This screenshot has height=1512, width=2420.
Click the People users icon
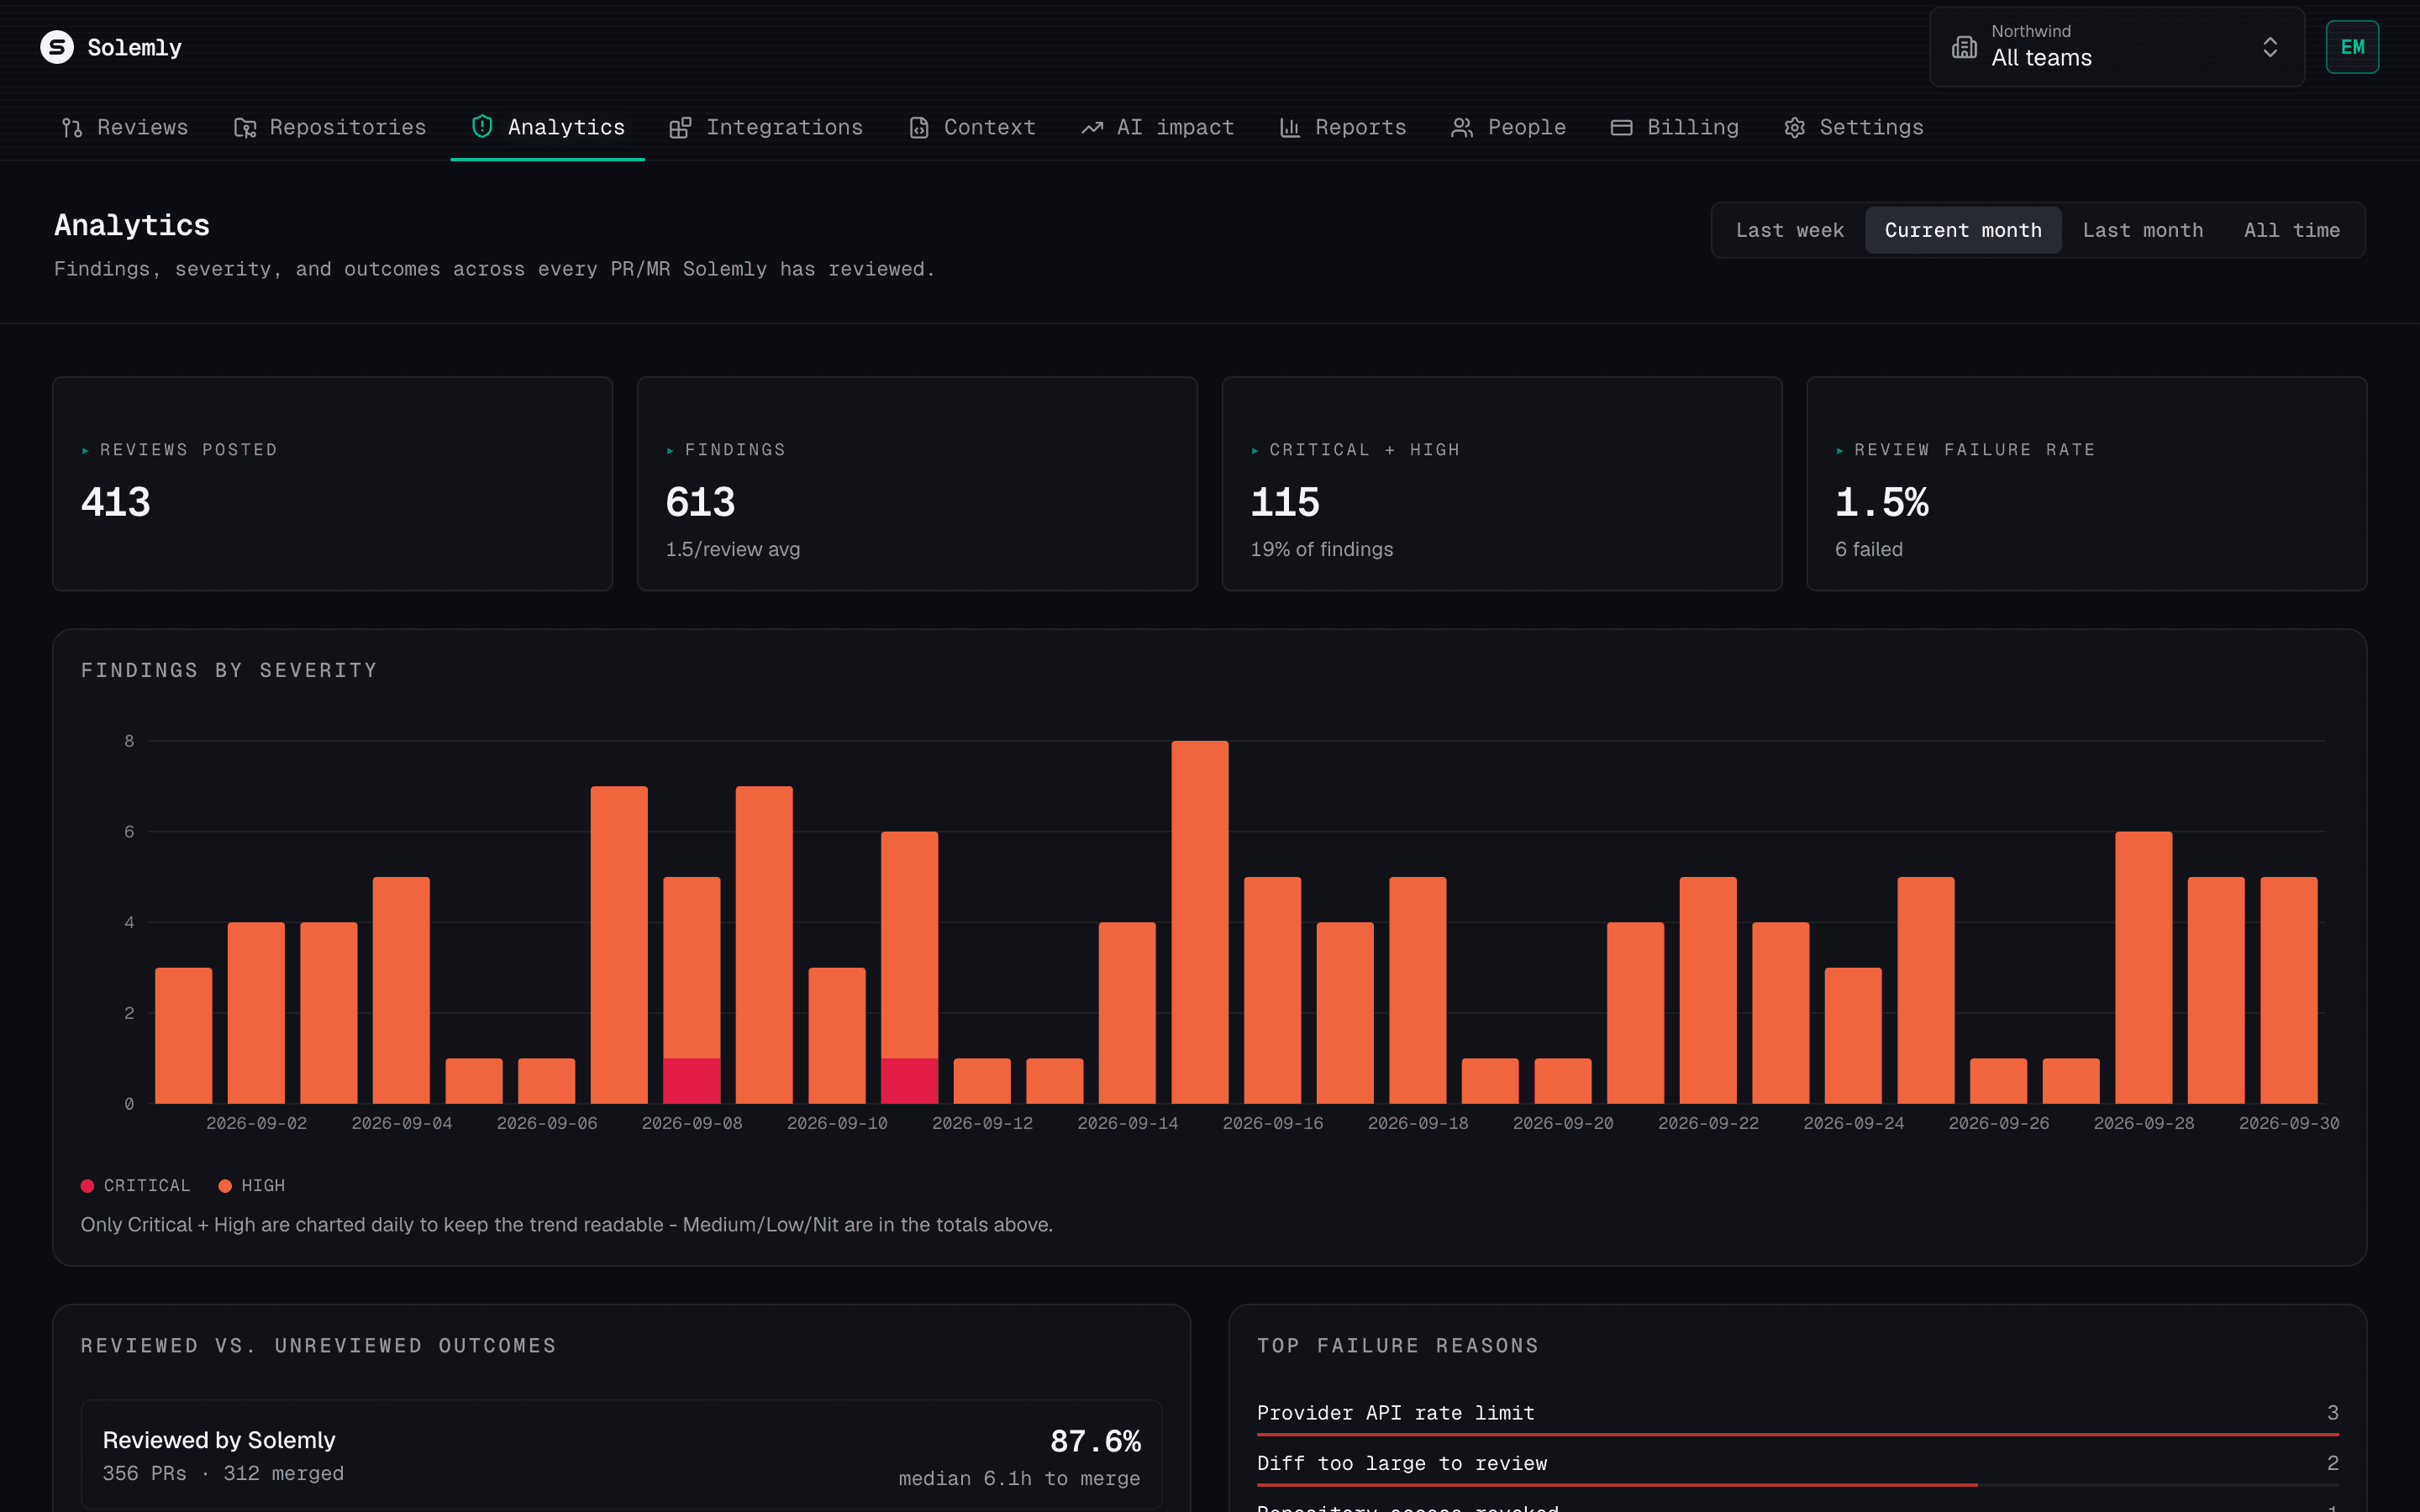tap(1462, 128)
